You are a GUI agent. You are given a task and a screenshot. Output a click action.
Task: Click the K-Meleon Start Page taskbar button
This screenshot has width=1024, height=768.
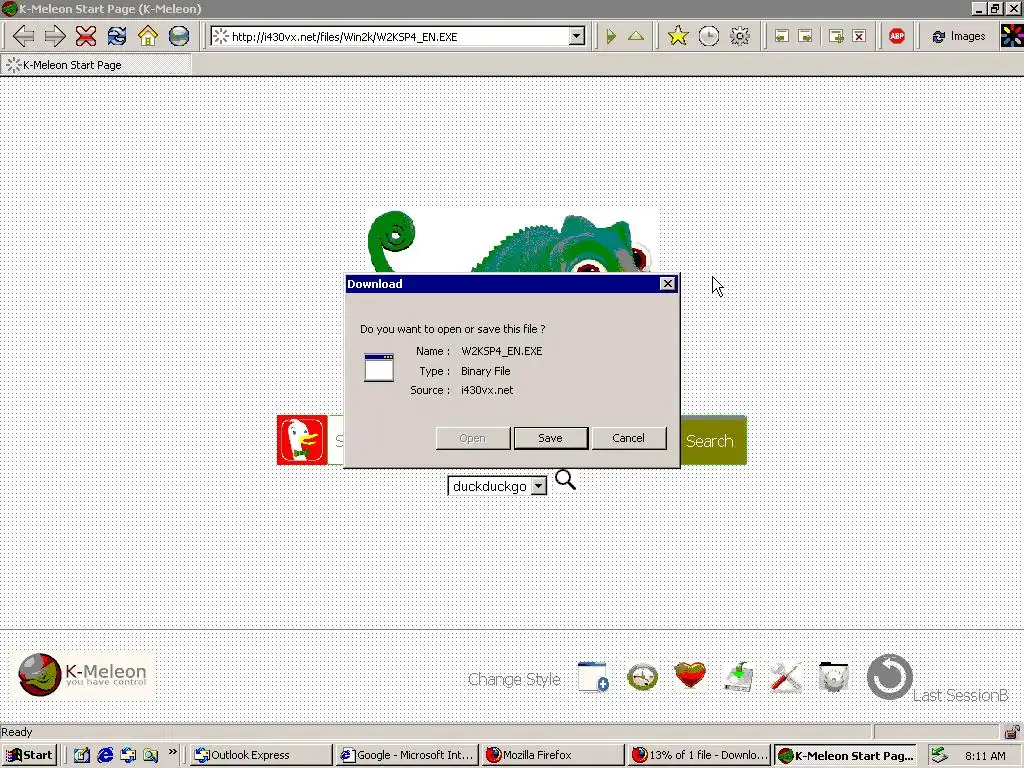pos(846,755)
